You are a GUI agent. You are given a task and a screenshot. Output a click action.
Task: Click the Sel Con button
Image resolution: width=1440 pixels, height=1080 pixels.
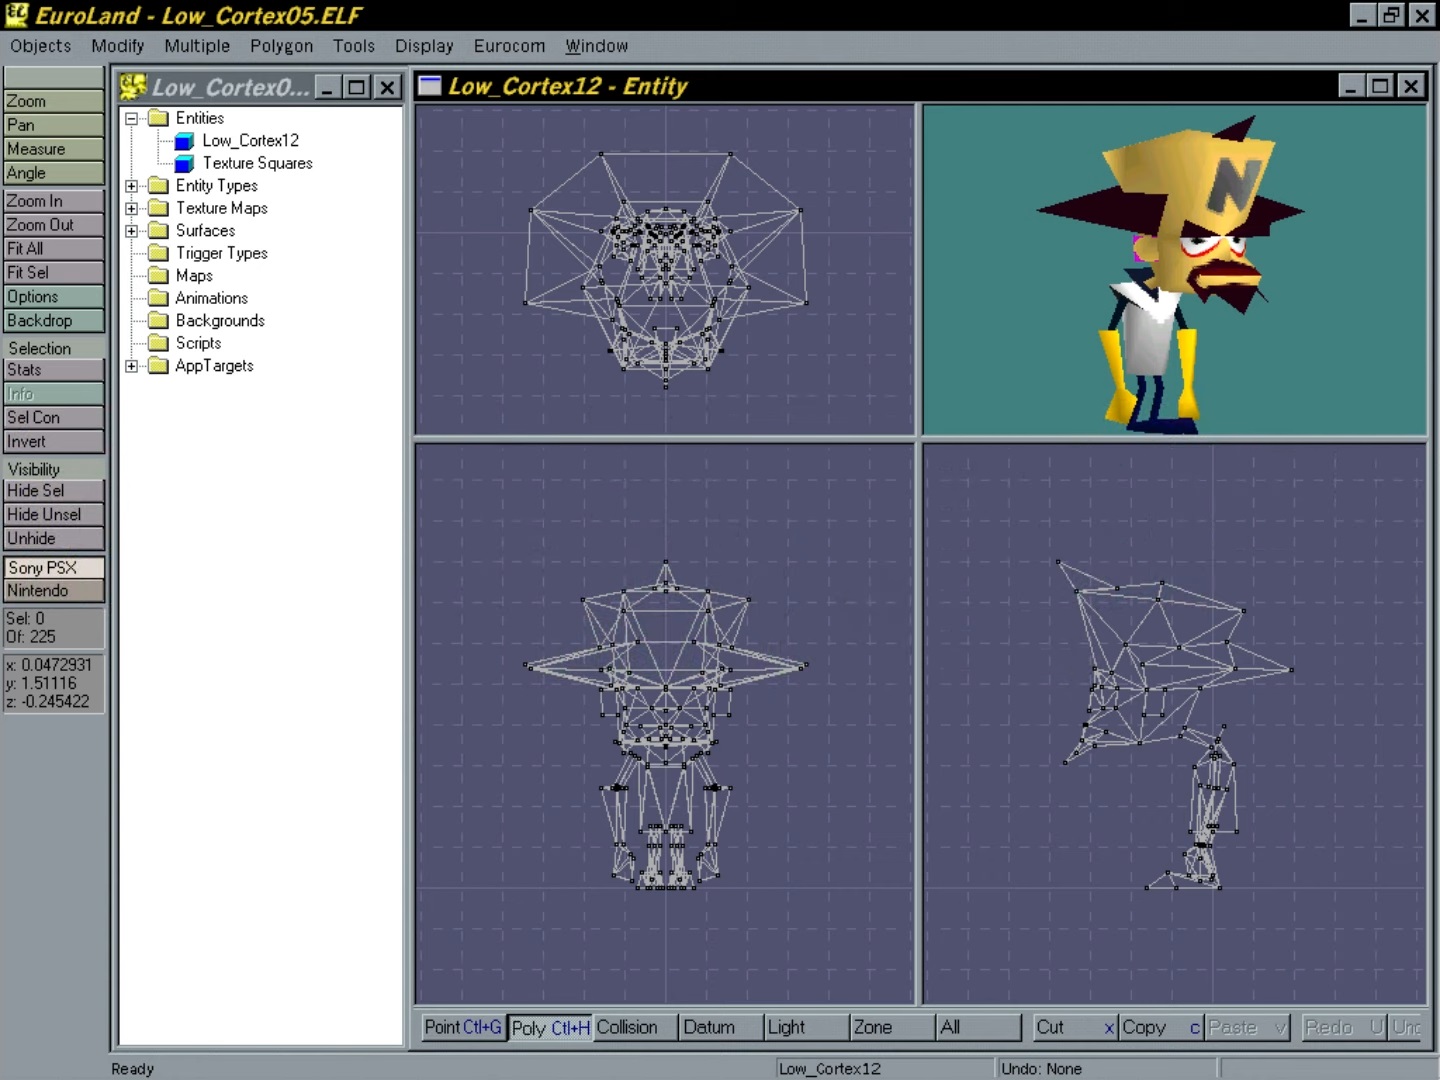[54, 418]
